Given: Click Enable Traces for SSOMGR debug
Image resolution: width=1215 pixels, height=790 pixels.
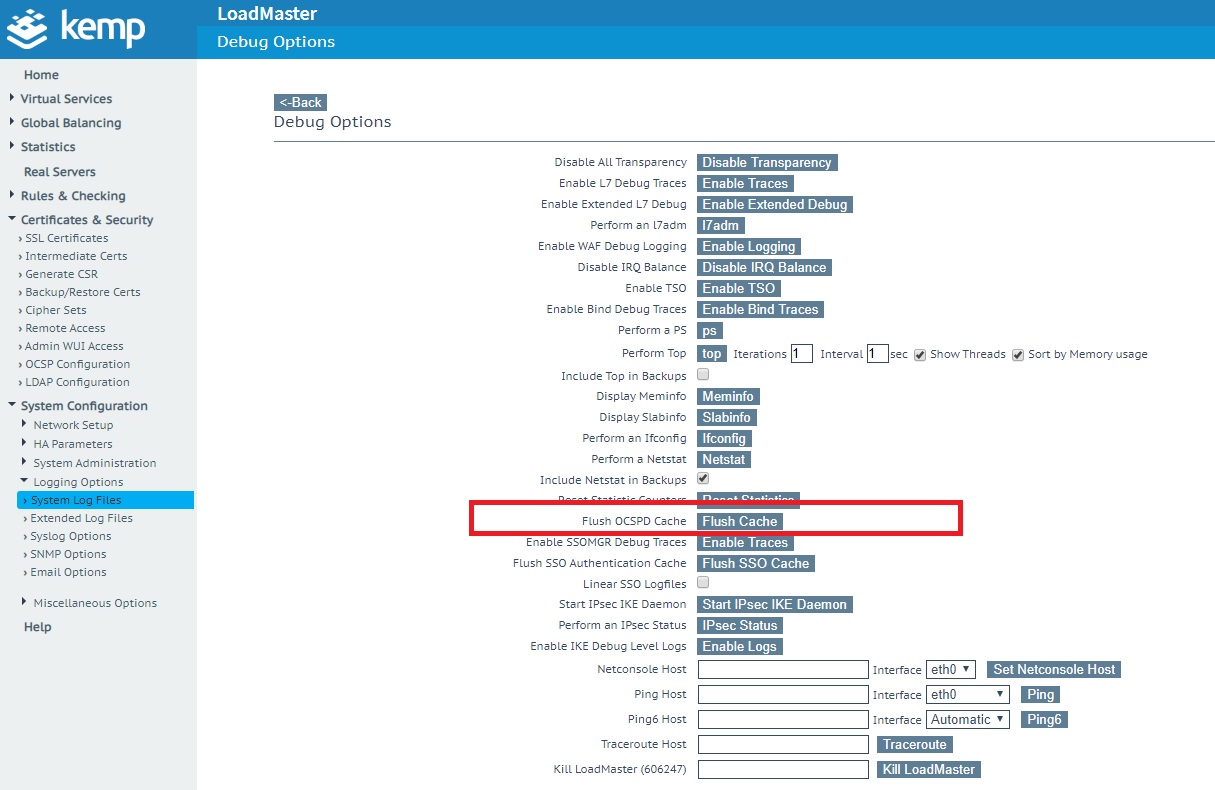Looking at the screenshot, I should (746, 542).
